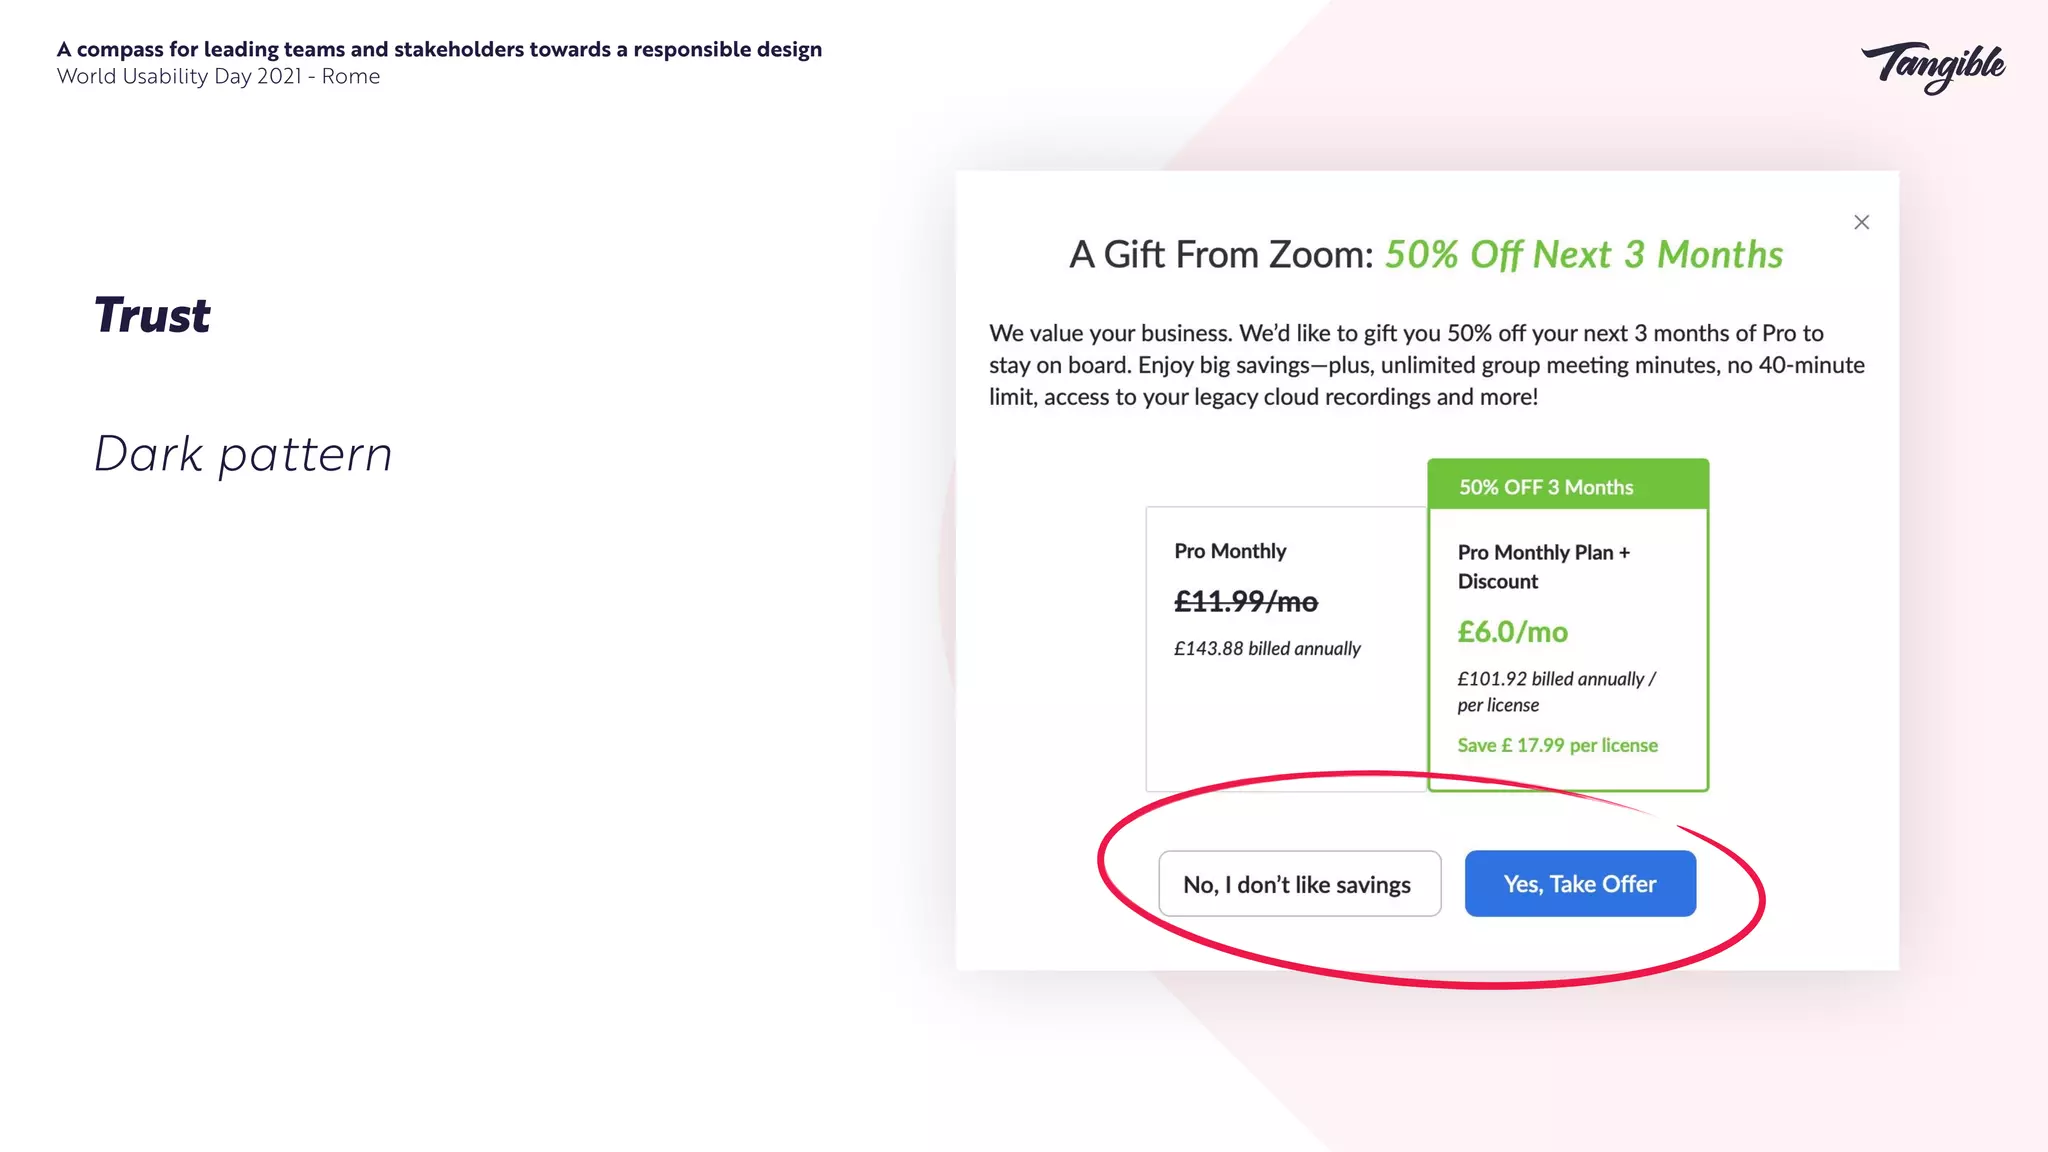Click the green "50% Off Next 3 Months" headline
The width and height of the screenshot is (2048, 1152).
(1583, 255)
